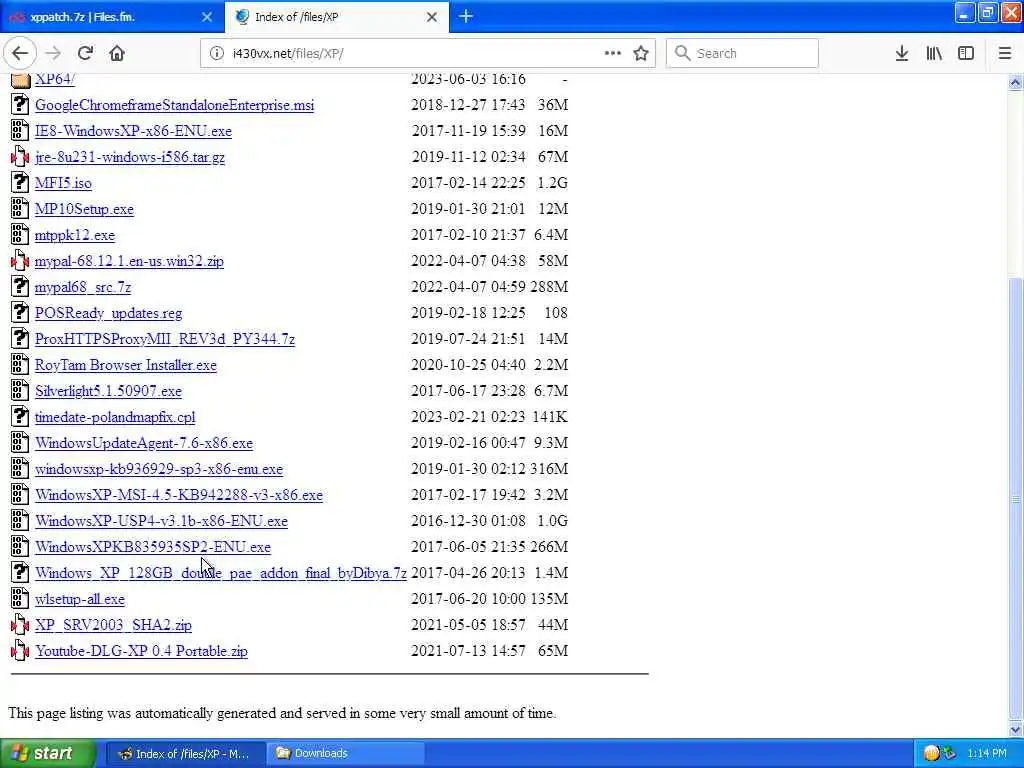Open a new browser tab
The height and width of the screenshot is (768, 1024).
click(x=466, y=16)
